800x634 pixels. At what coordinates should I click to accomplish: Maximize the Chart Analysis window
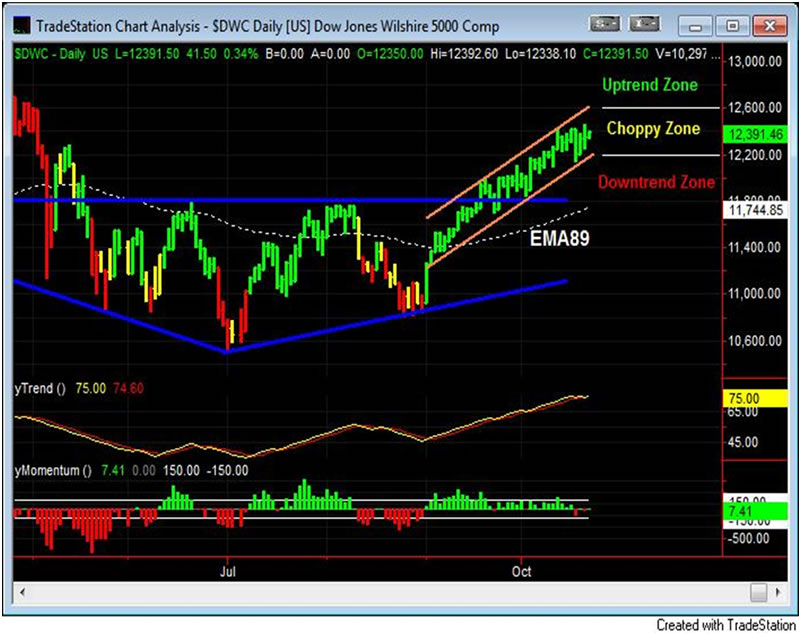tap(732, 26)
